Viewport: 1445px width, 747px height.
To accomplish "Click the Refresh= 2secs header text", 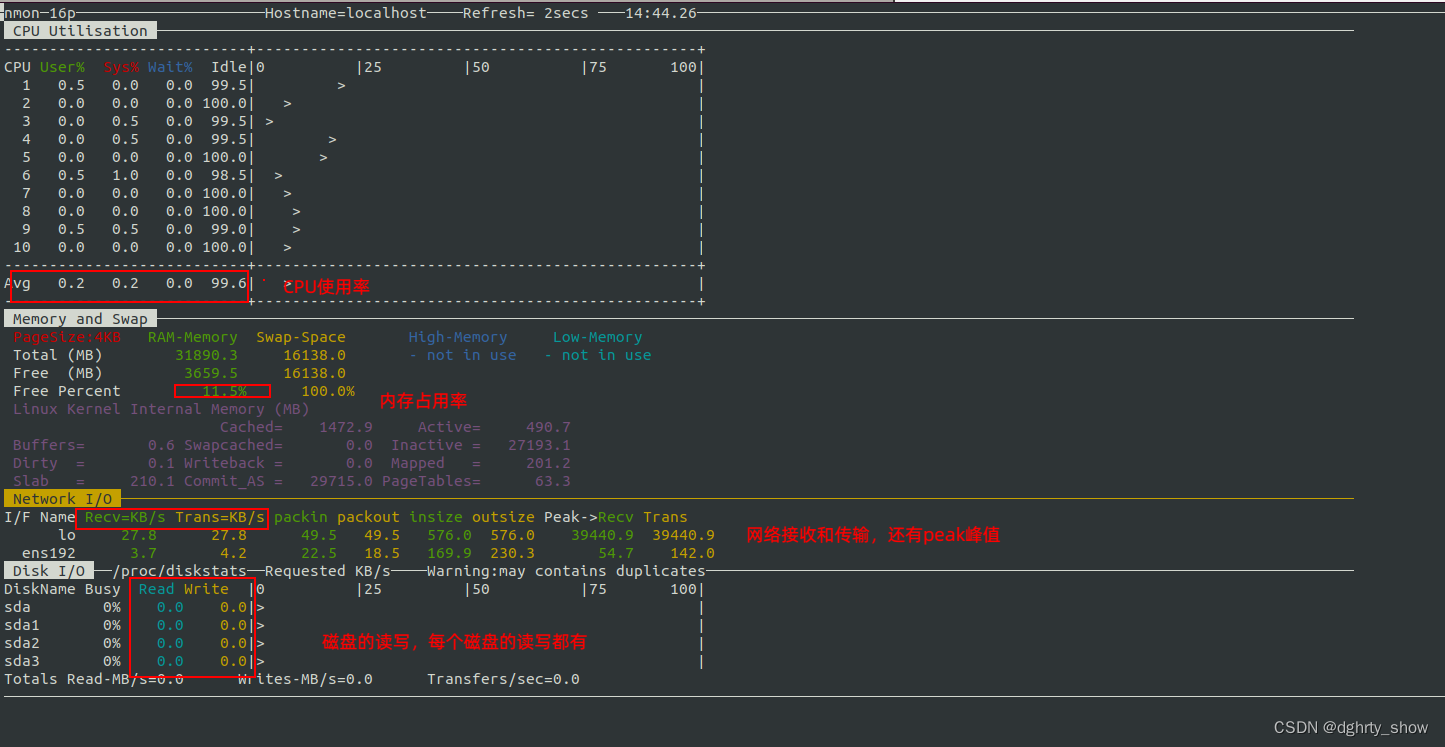I will 525,13.
